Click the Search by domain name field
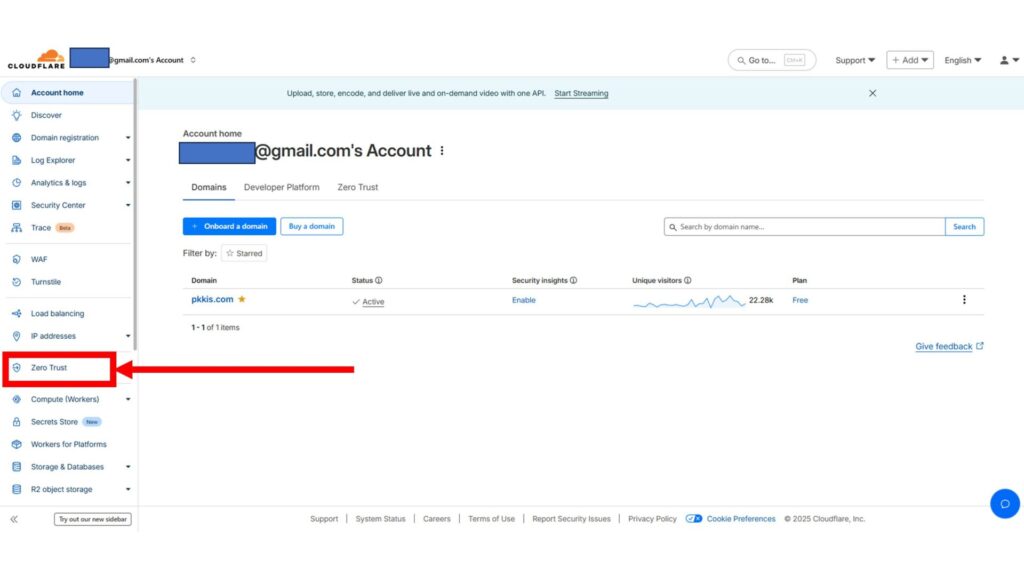This screenshot has height=576, width=1024. 805,227
